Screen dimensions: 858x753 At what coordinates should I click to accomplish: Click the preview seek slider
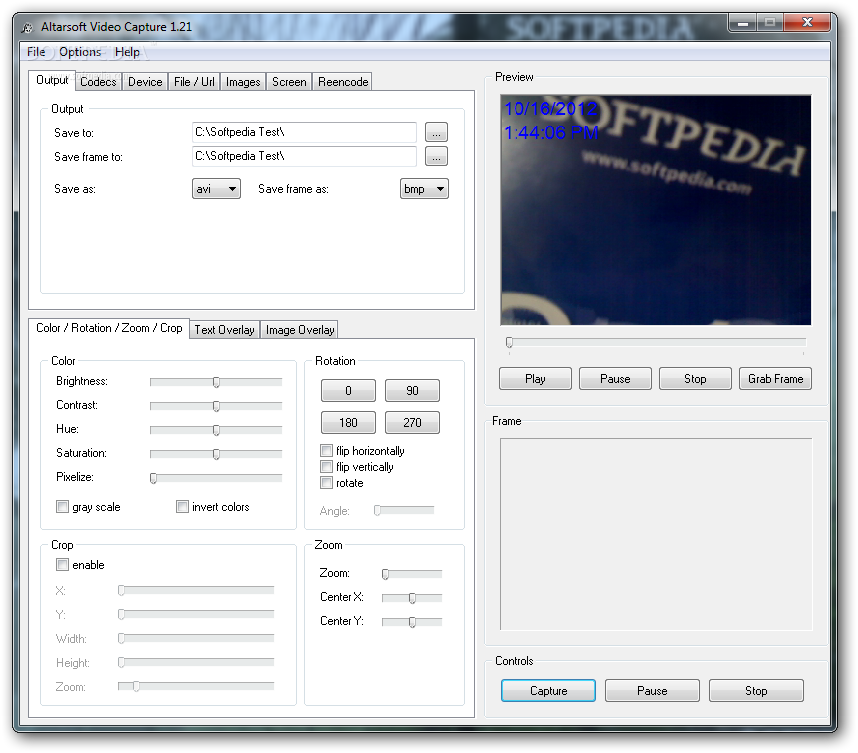coord(656,343)
